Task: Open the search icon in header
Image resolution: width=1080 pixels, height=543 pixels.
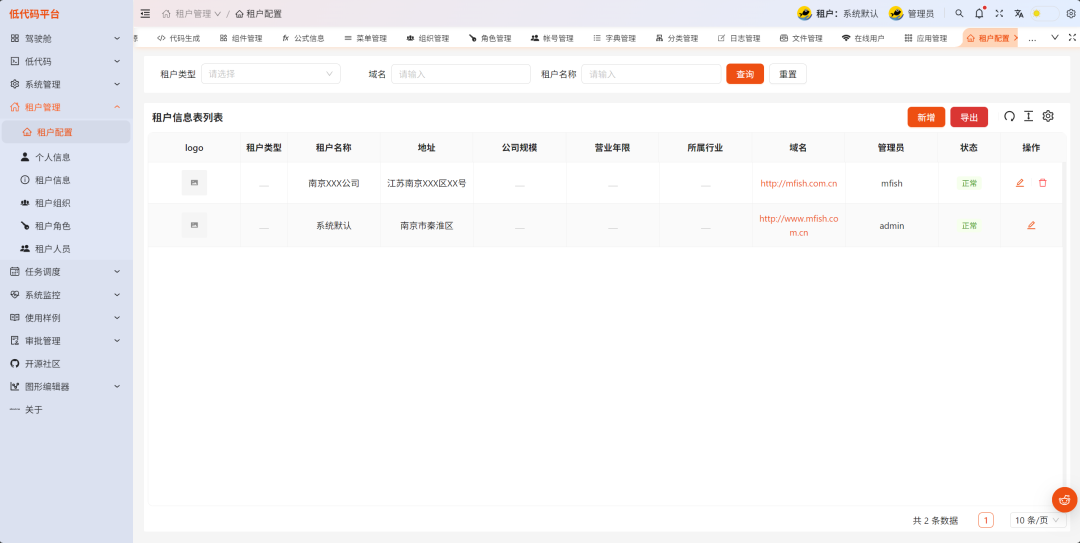Action: pos(959,14)
